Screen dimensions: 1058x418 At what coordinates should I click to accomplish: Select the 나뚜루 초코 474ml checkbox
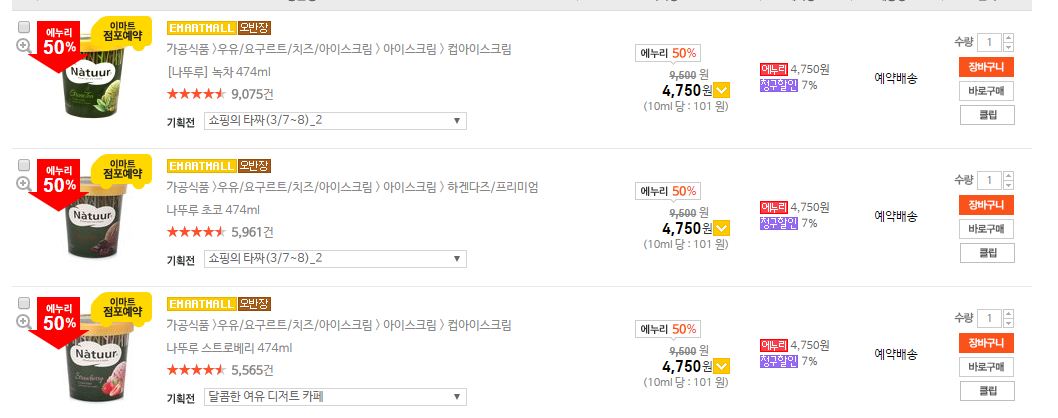tap(24, 165)
